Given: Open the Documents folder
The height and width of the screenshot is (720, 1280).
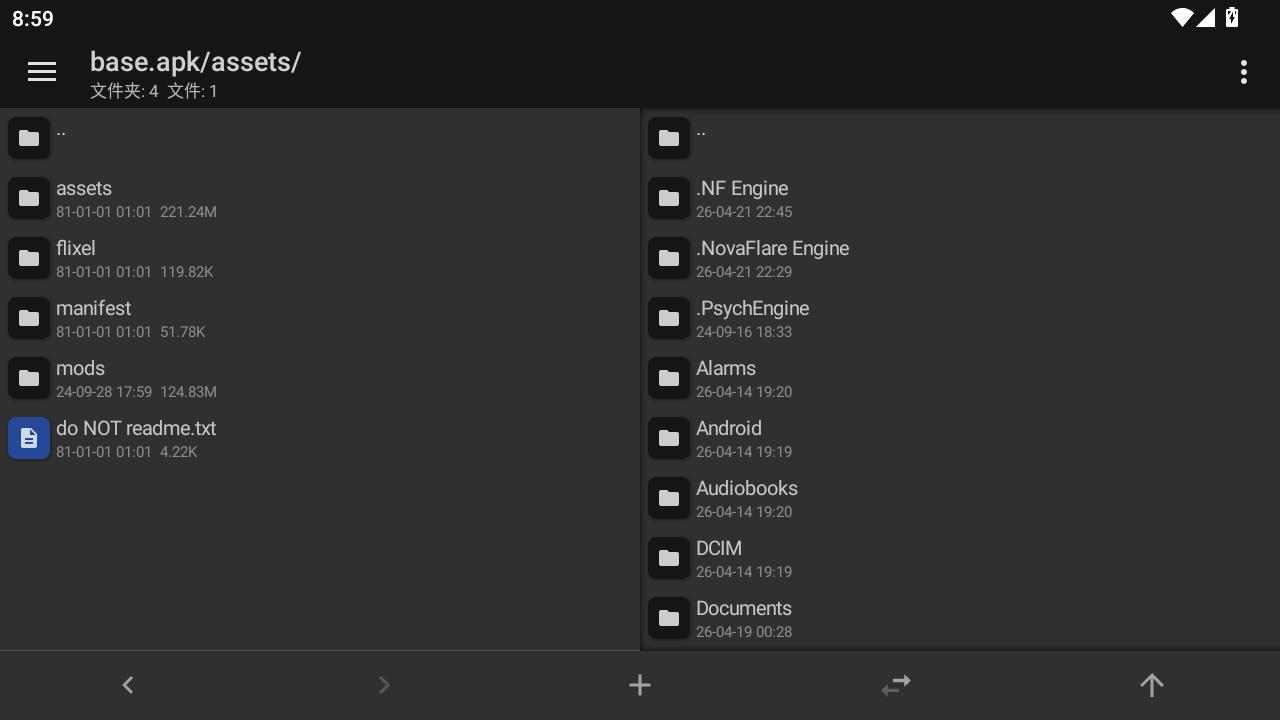Looking at the screenshot, I should (x=744, y=618).
